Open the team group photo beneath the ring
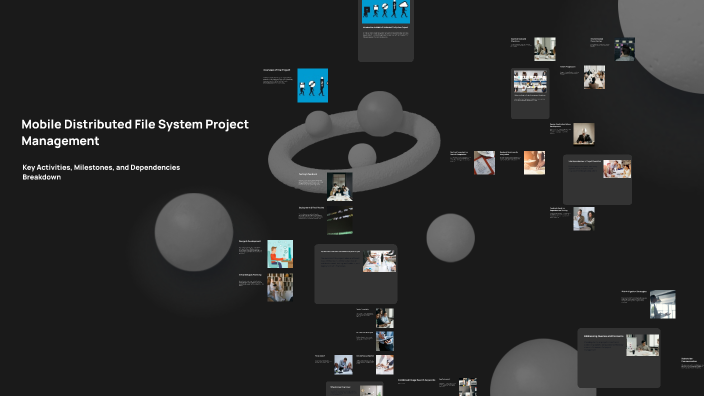The width and height of the screenshot is (704, 396). (340, 186)
